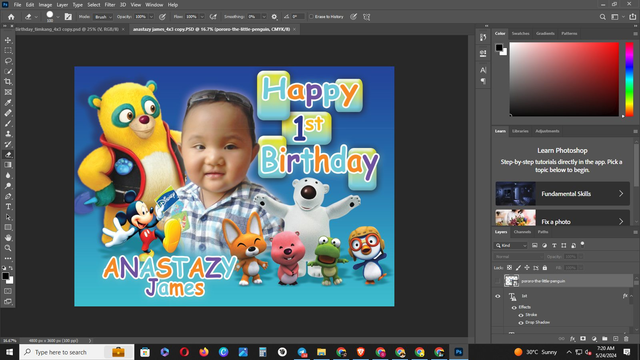Delete layer with trash icon
This screenshot has width=640, height=360.
(x=626, y=339)
